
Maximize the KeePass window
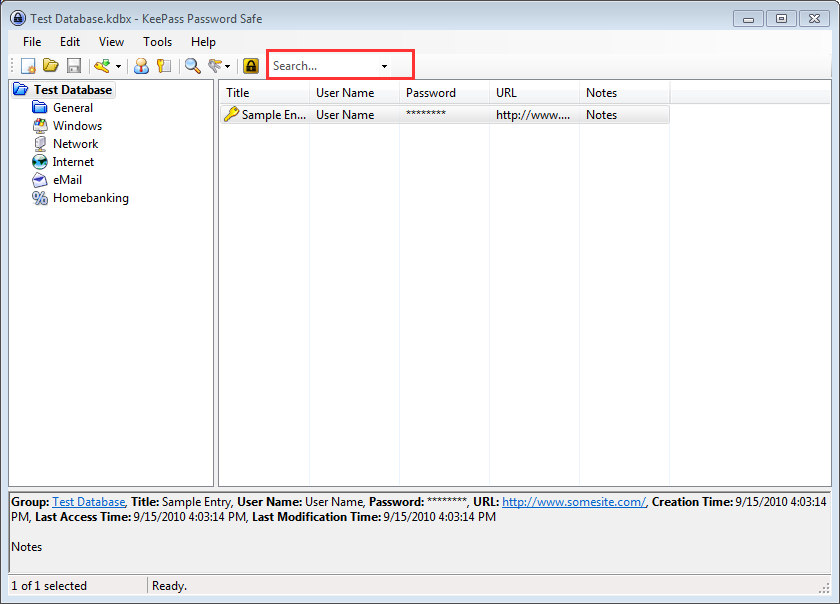(781, 19)
